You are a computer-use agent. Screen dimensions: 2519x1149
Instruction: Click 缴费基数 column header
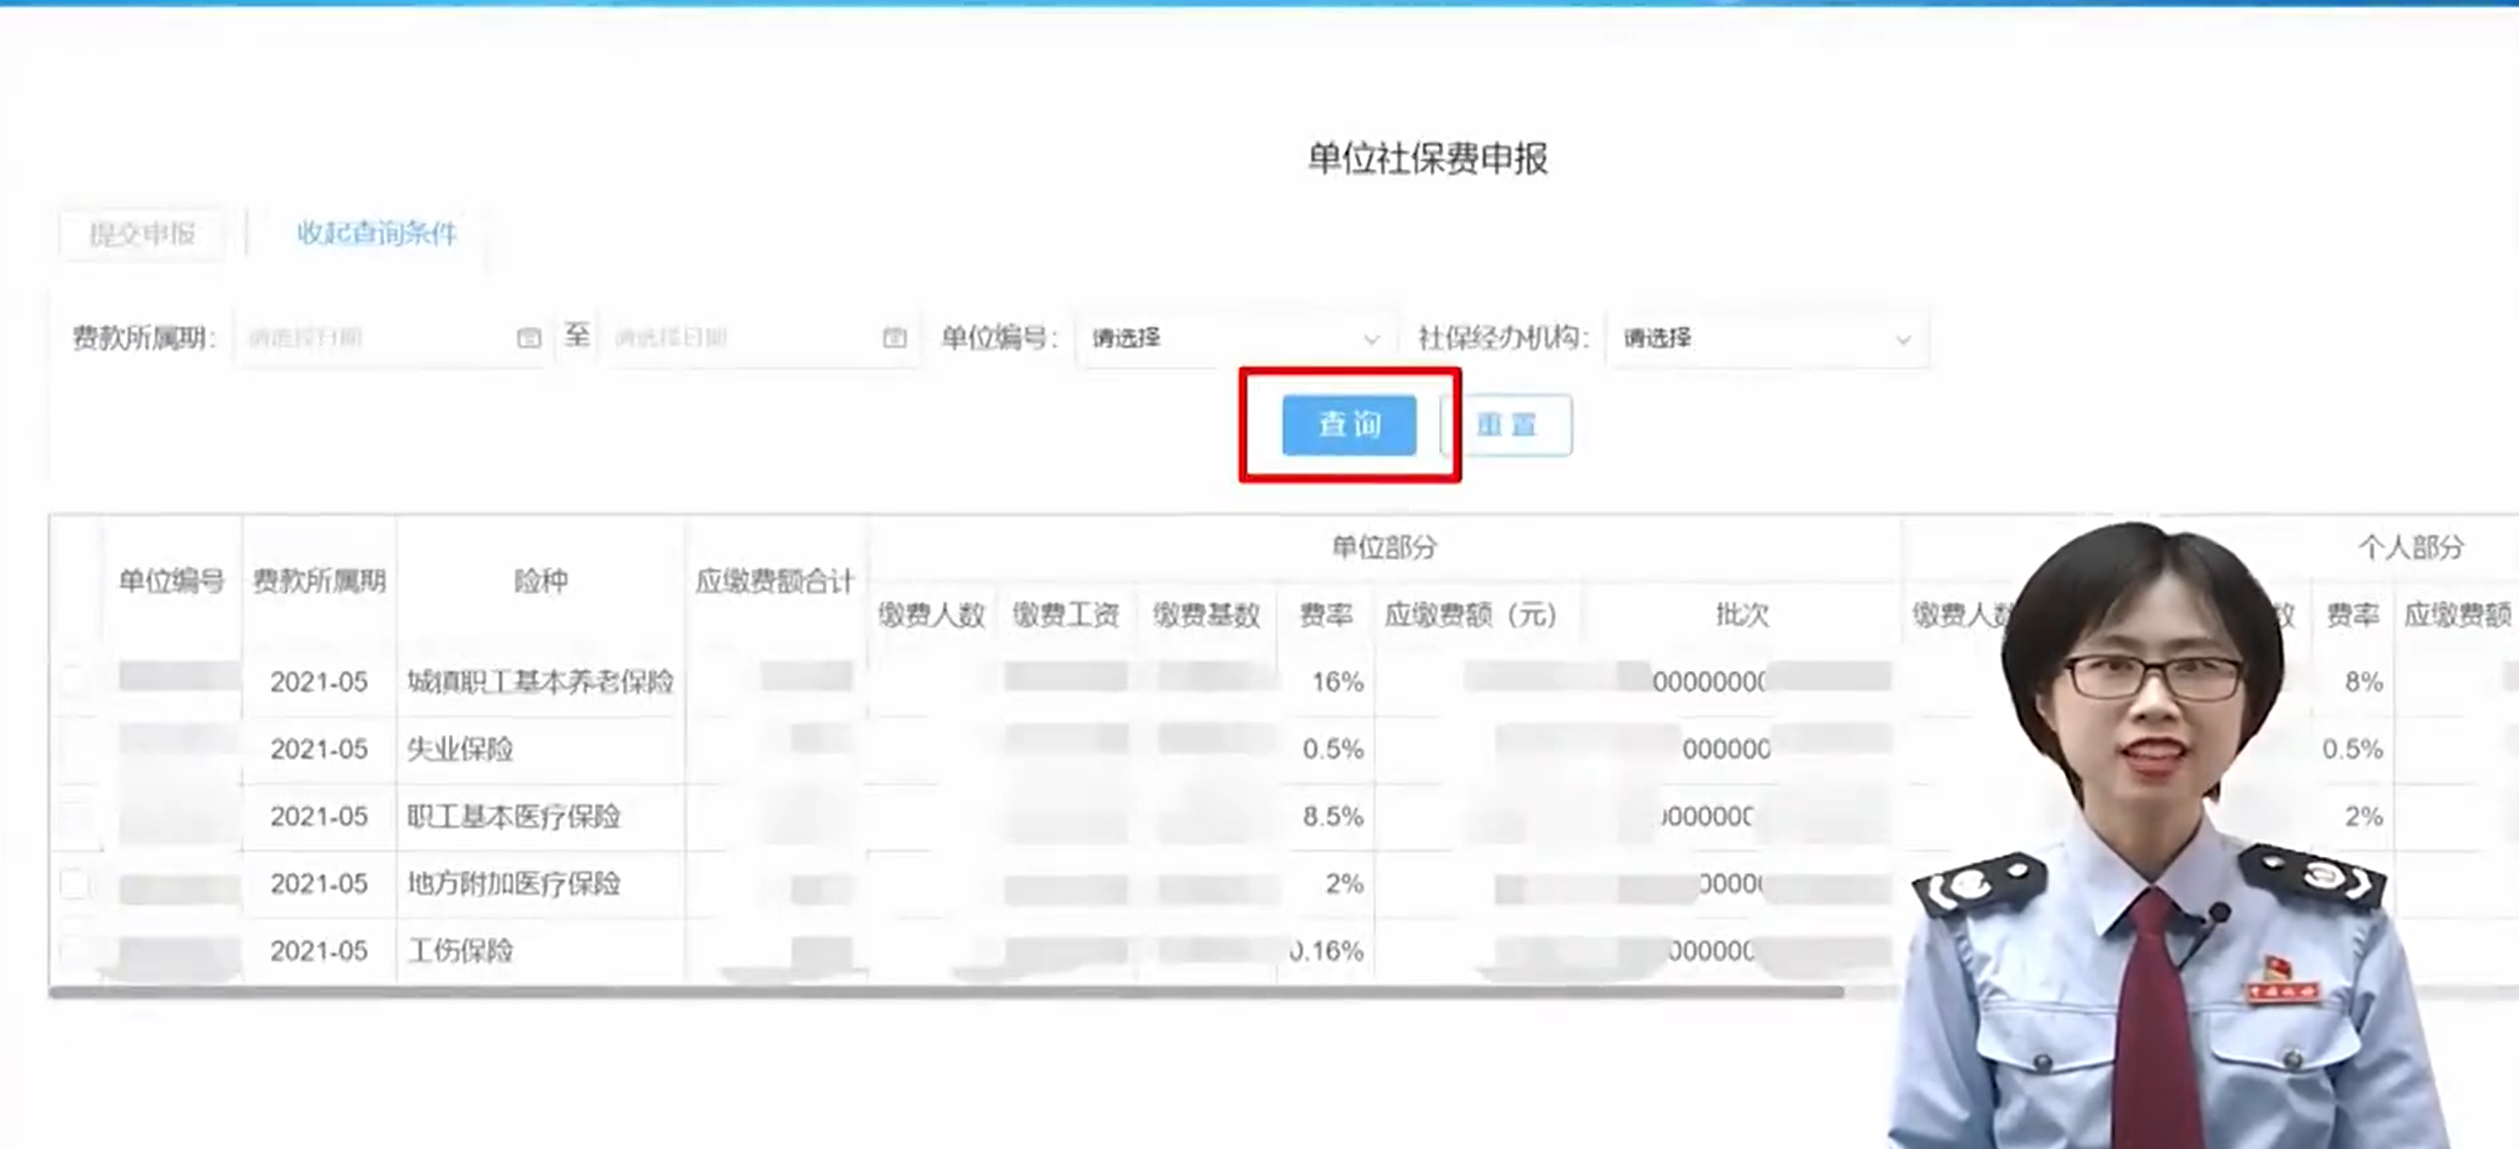click(1206, 615)
